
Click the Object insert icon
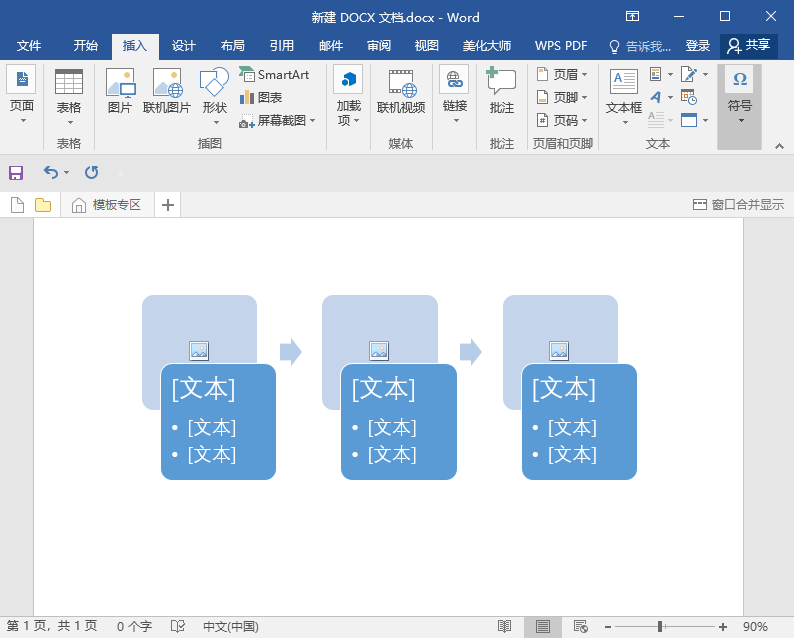coord(689,120)
